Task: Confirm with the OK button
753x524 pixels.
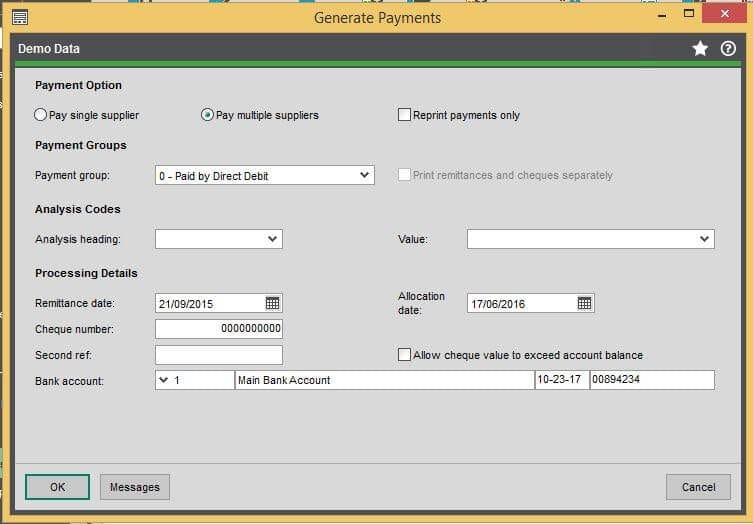Action: [x=57, y=487]
